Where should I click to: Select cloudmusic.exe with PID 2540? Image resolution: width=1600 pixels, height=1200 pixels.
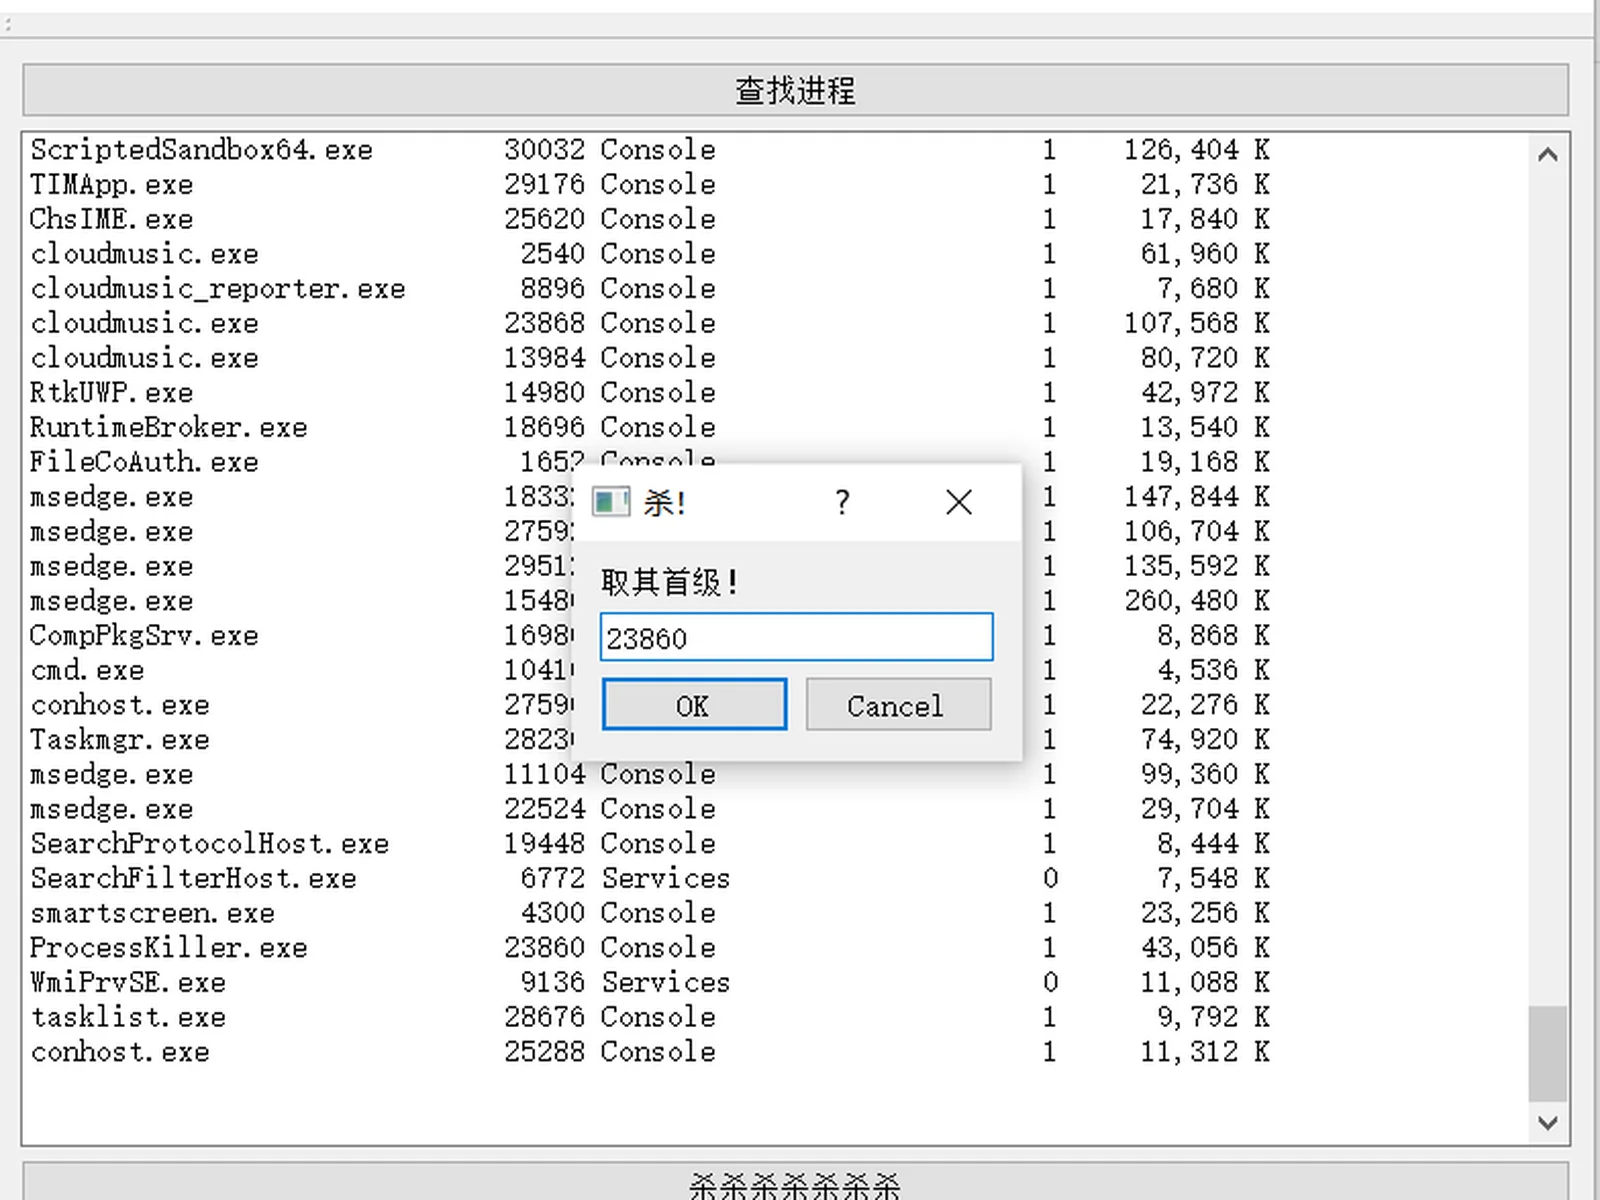click(650, 254)
